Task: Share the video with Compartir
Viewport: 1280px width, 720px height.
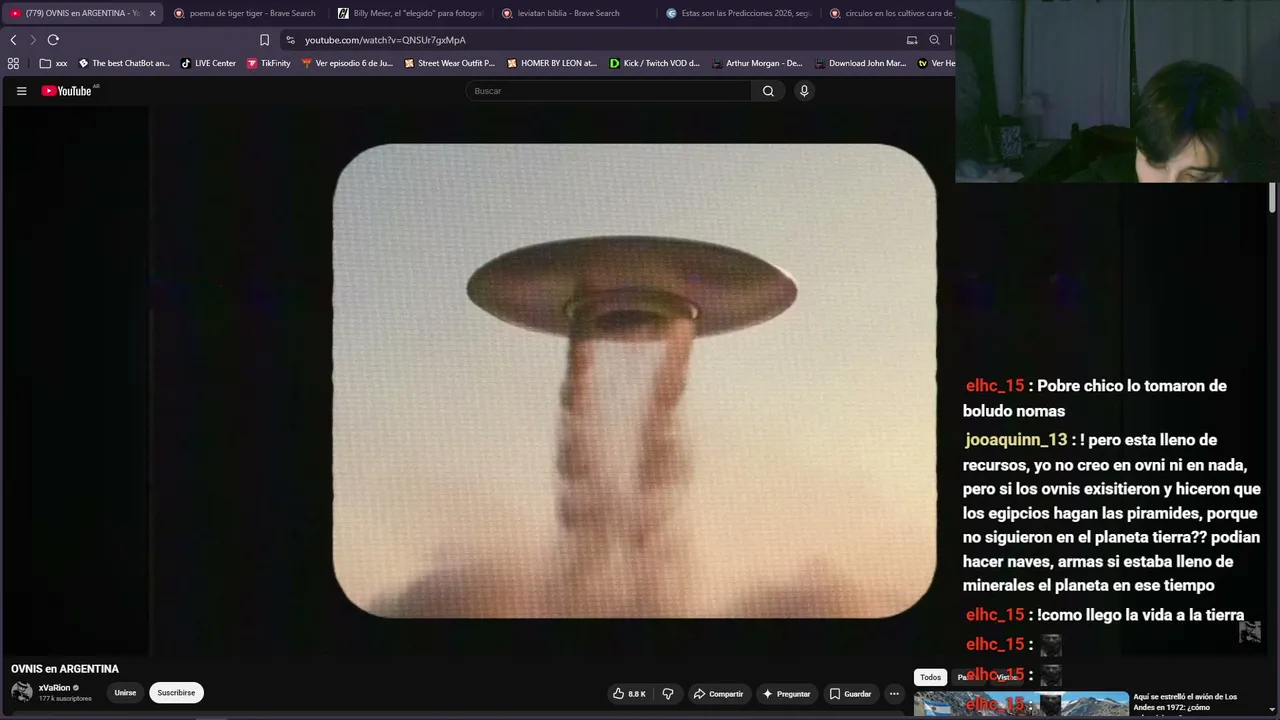Action: click(x=719, y=694)
